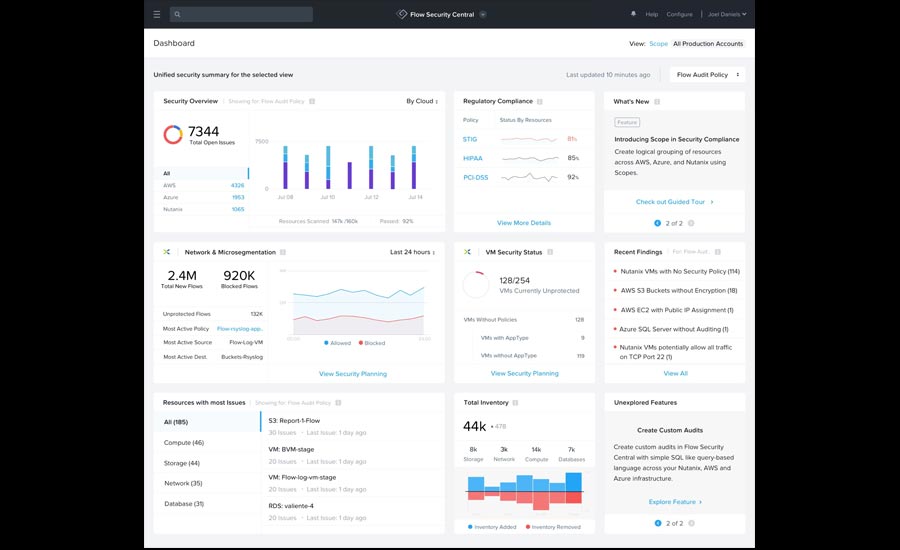The height and width of the screenshot is (550, 900).
Task: Toggle Inventory Added legend item
Action: tap(491, 527)
